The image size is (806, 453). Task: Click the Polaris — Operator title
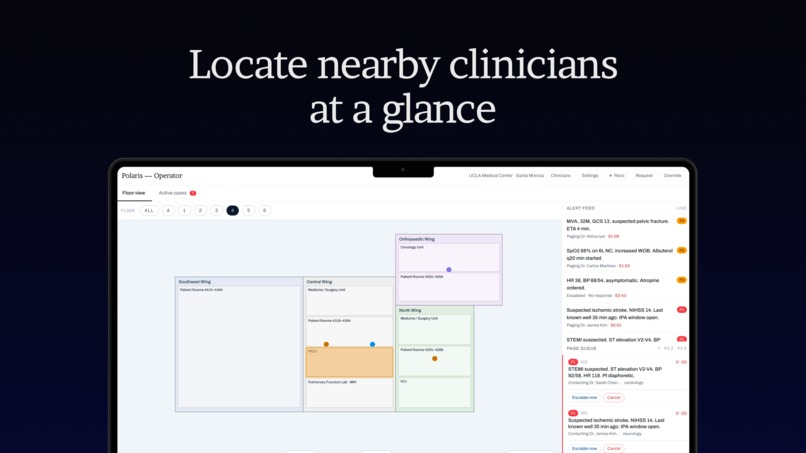click(x=152, y=176)
